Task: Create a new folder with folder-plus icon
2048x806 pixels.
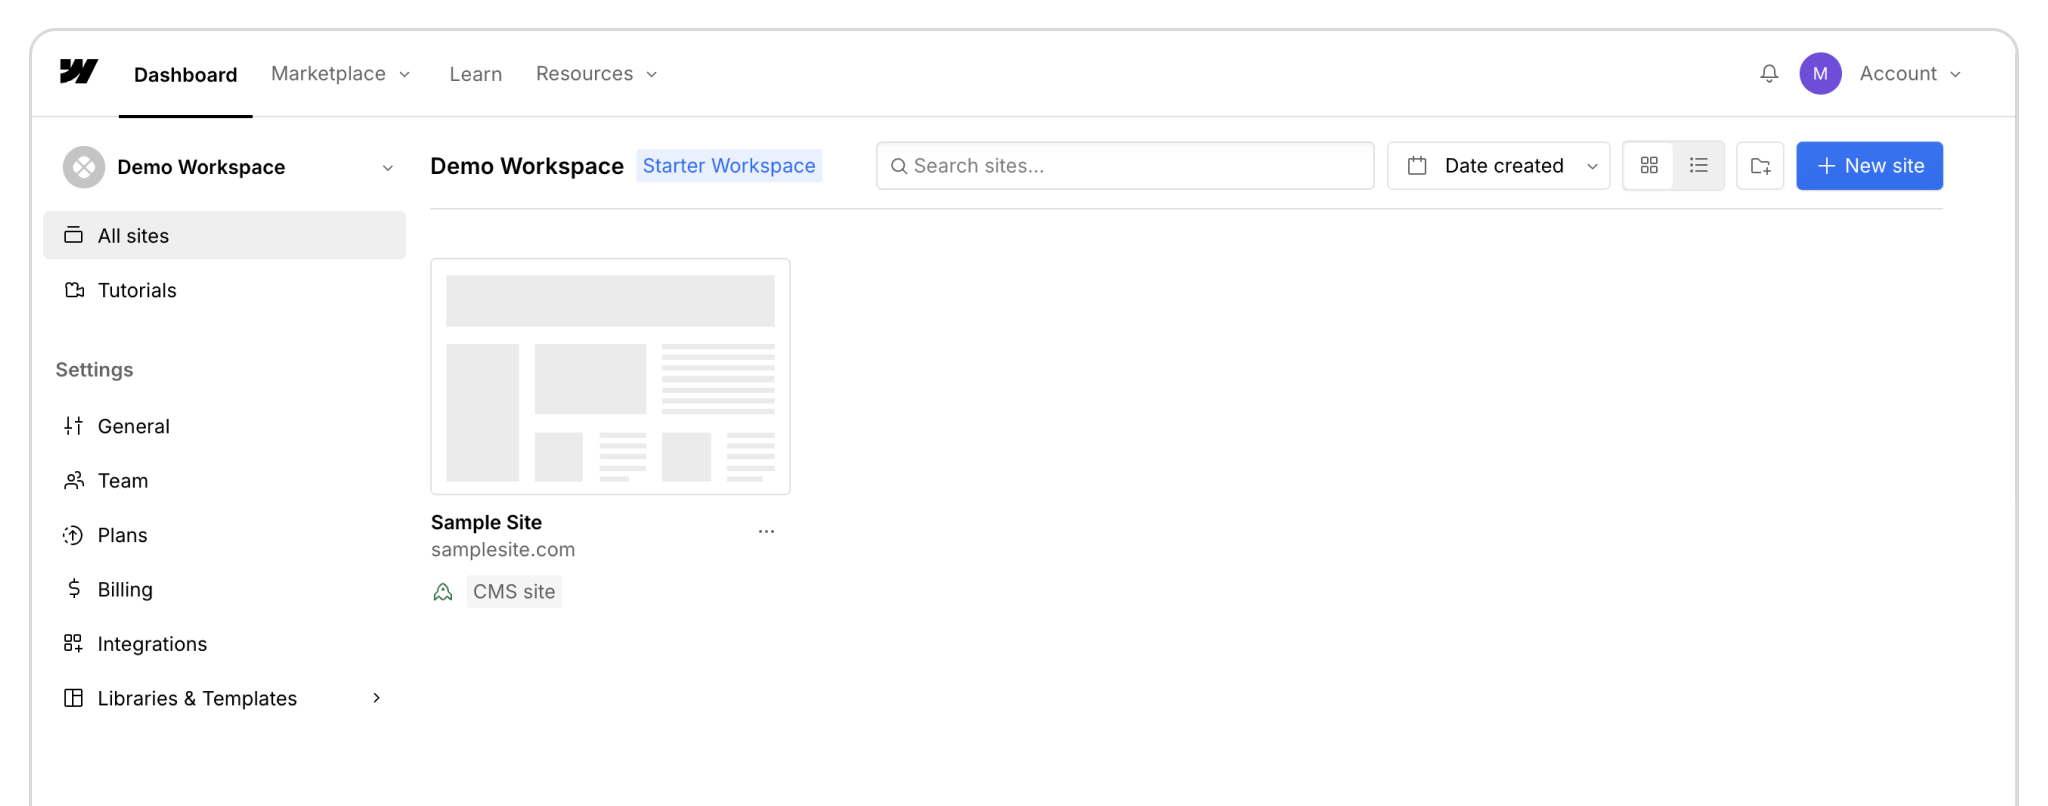Action: click(x=1760, y=166)
